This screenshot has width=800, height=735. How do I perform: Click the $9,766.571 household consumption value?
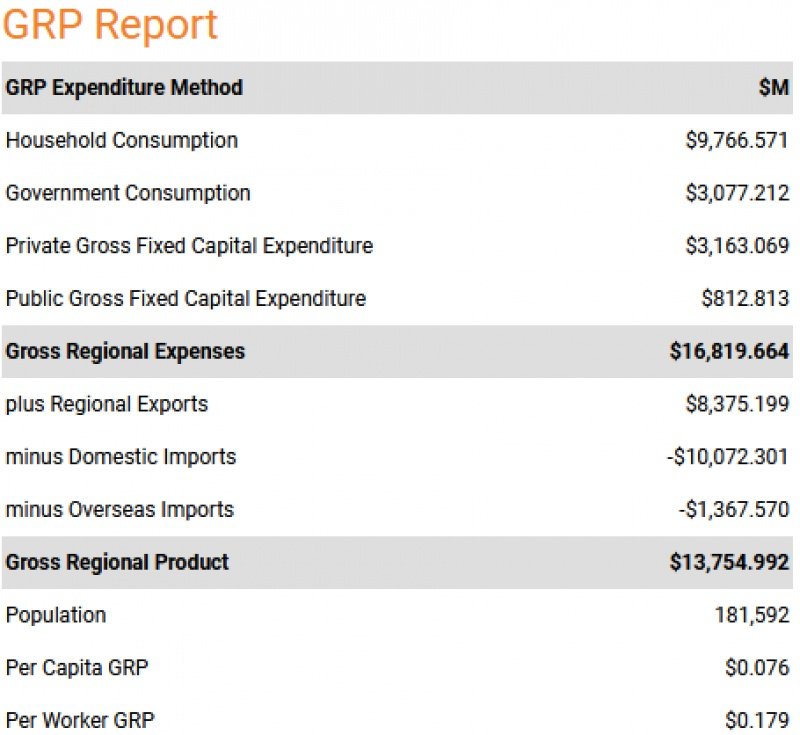pyautogui.click(x=737, y=141)
